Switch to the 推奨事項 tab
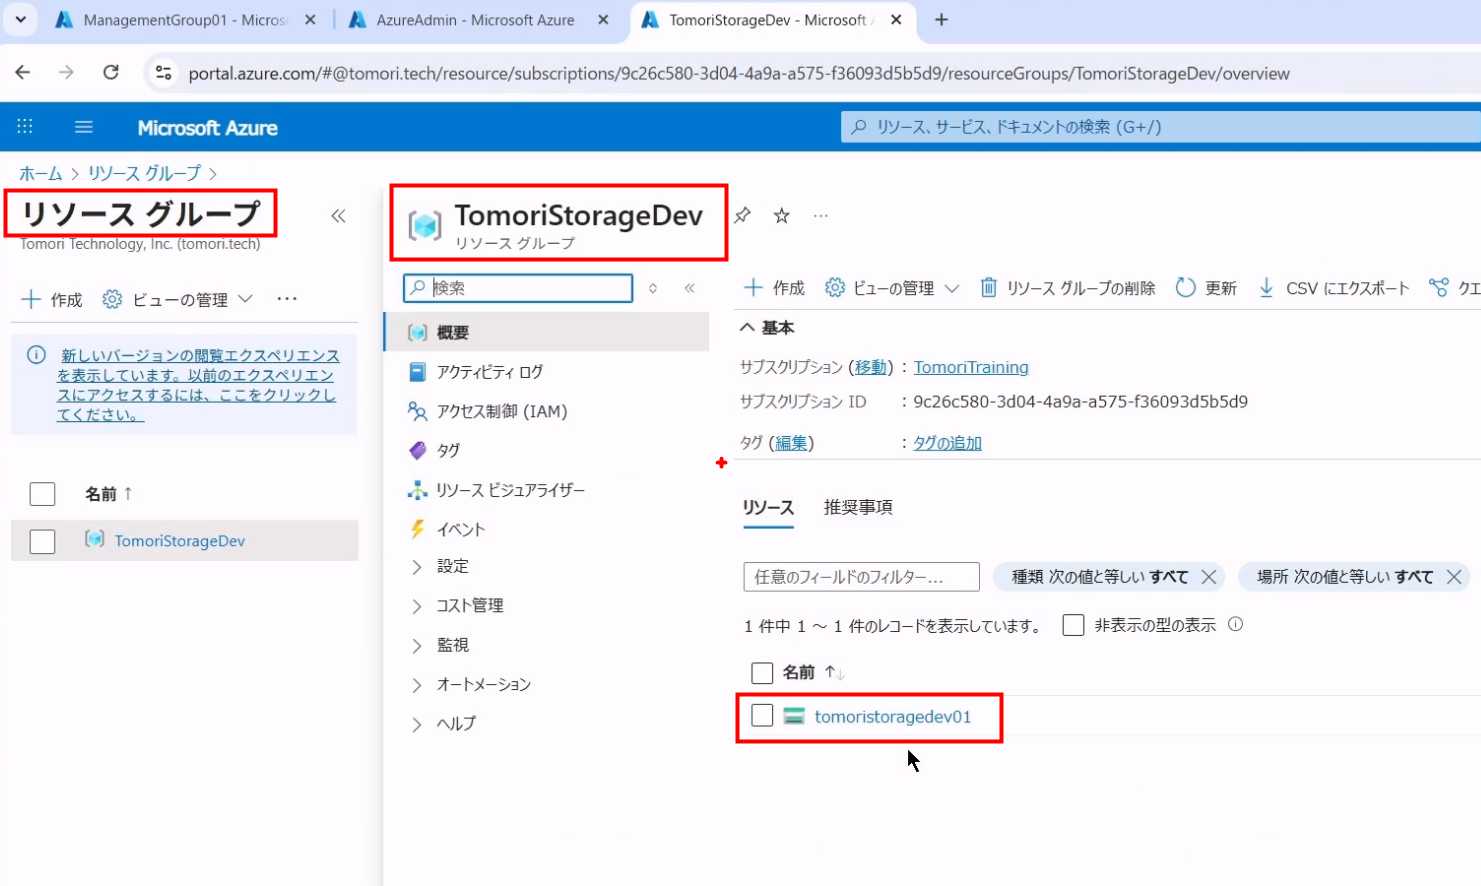1481x886 pixels. (x=857, y=507)
